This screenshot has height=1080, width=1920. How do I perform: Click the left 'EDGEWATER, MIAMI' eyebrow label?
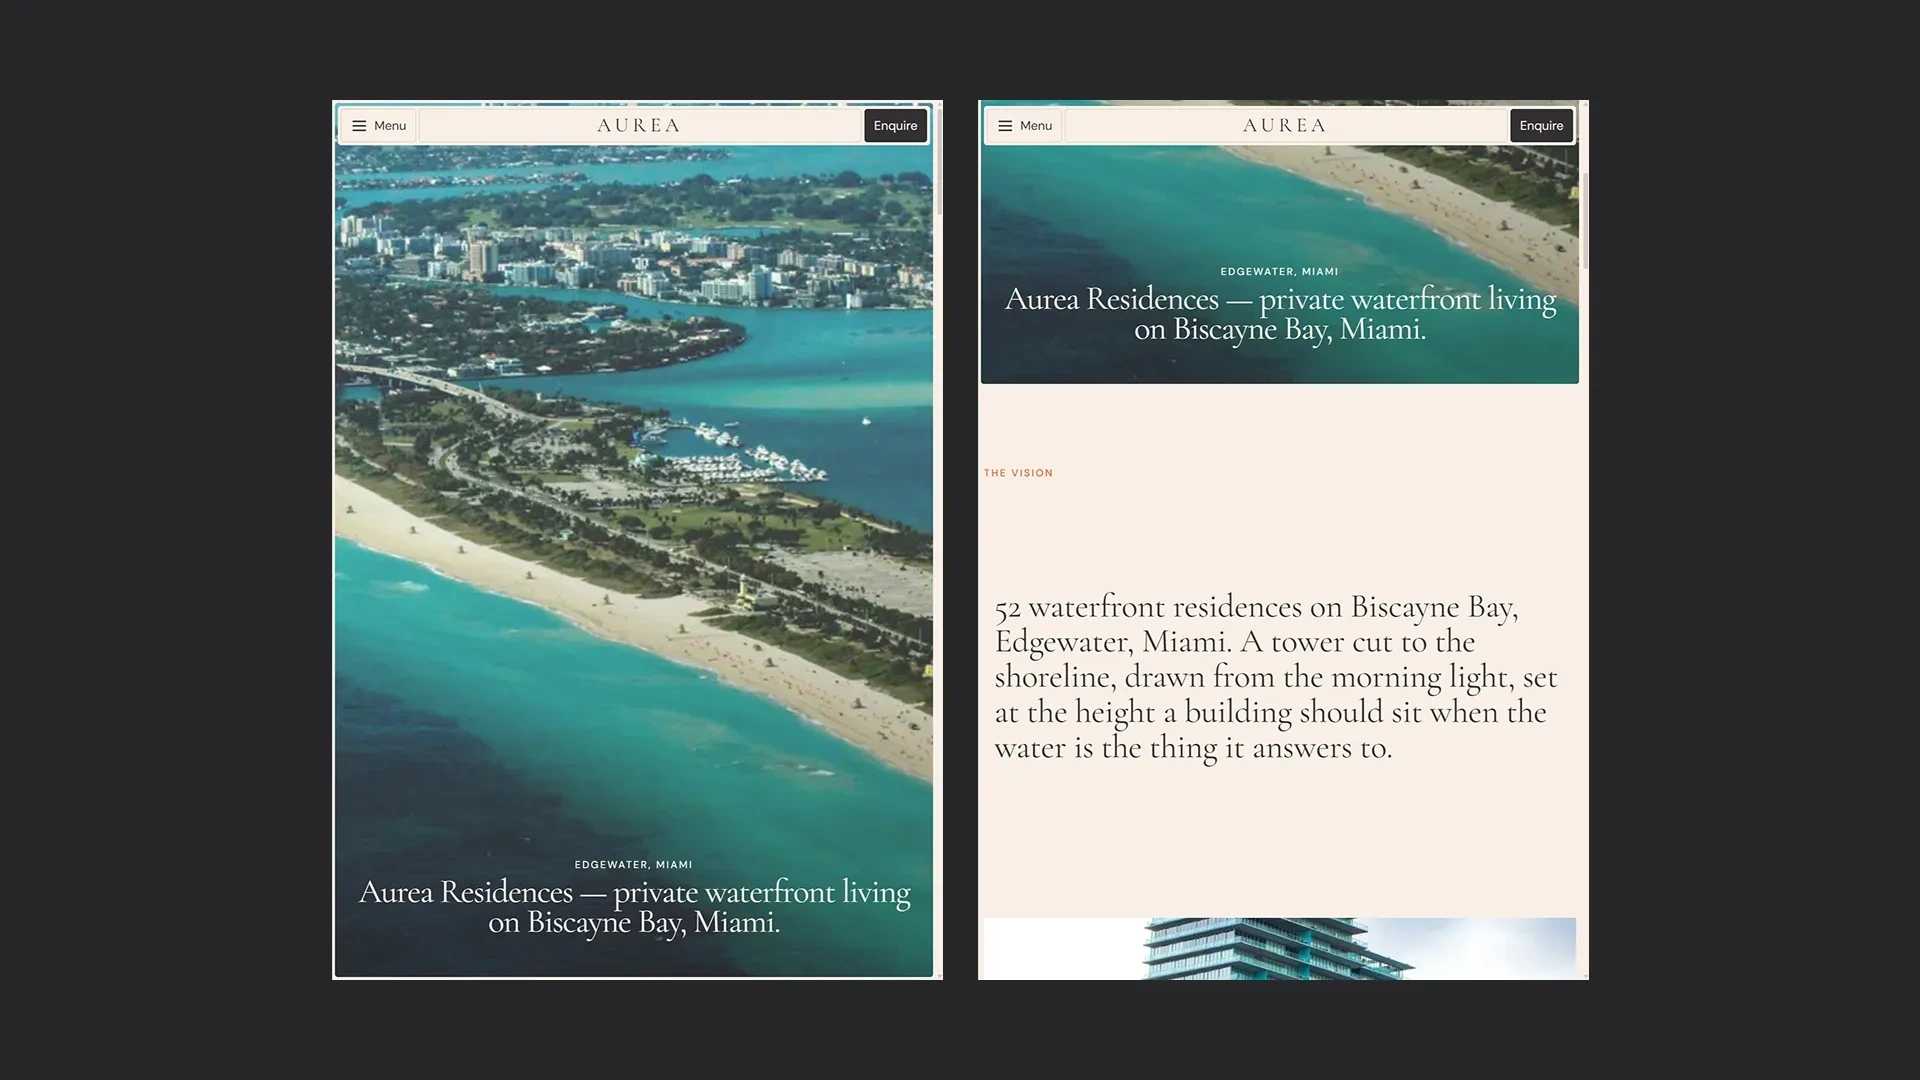[633, 864]
